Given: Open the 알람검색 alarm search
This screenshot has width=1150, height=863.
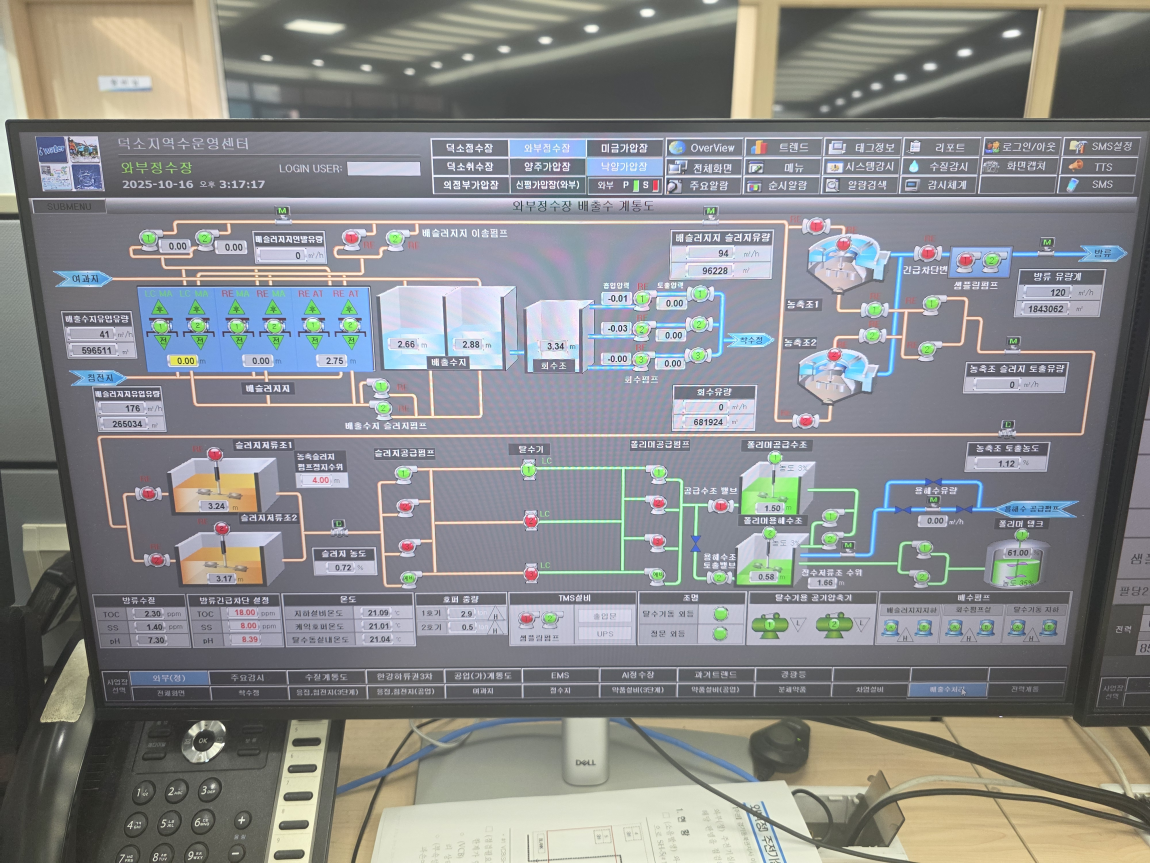Looking at the screenshot, I should click(x=862, y=186).
